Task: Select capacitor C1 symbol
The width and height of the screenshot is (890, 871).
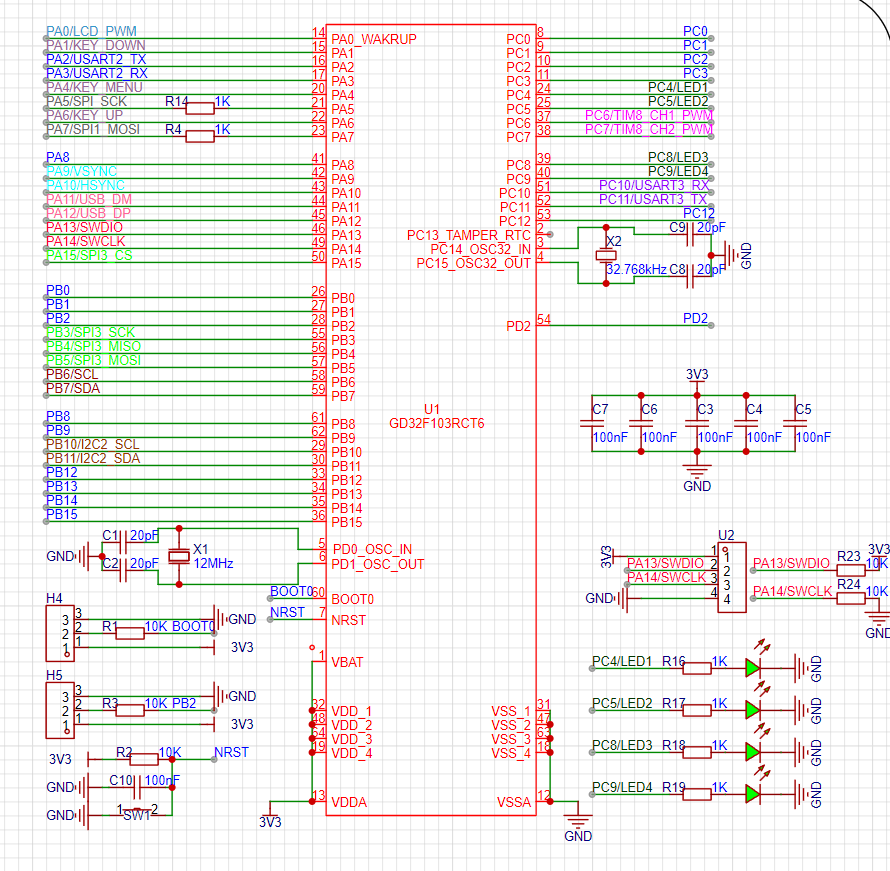Action: (123, 542)
